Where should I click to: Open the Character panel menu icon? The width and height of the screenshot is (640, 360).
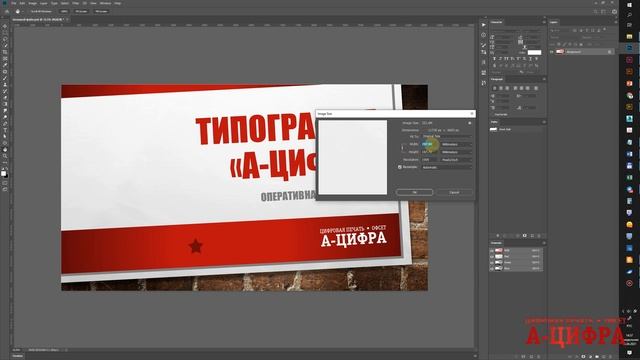click(x=544, y=22)
